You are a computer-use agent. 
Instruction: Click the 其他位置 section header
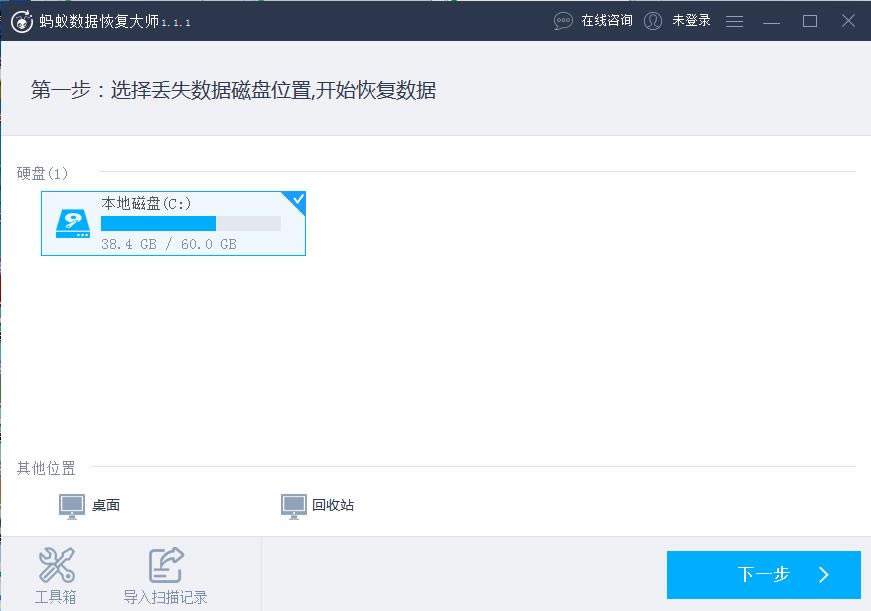click(46, 468)
